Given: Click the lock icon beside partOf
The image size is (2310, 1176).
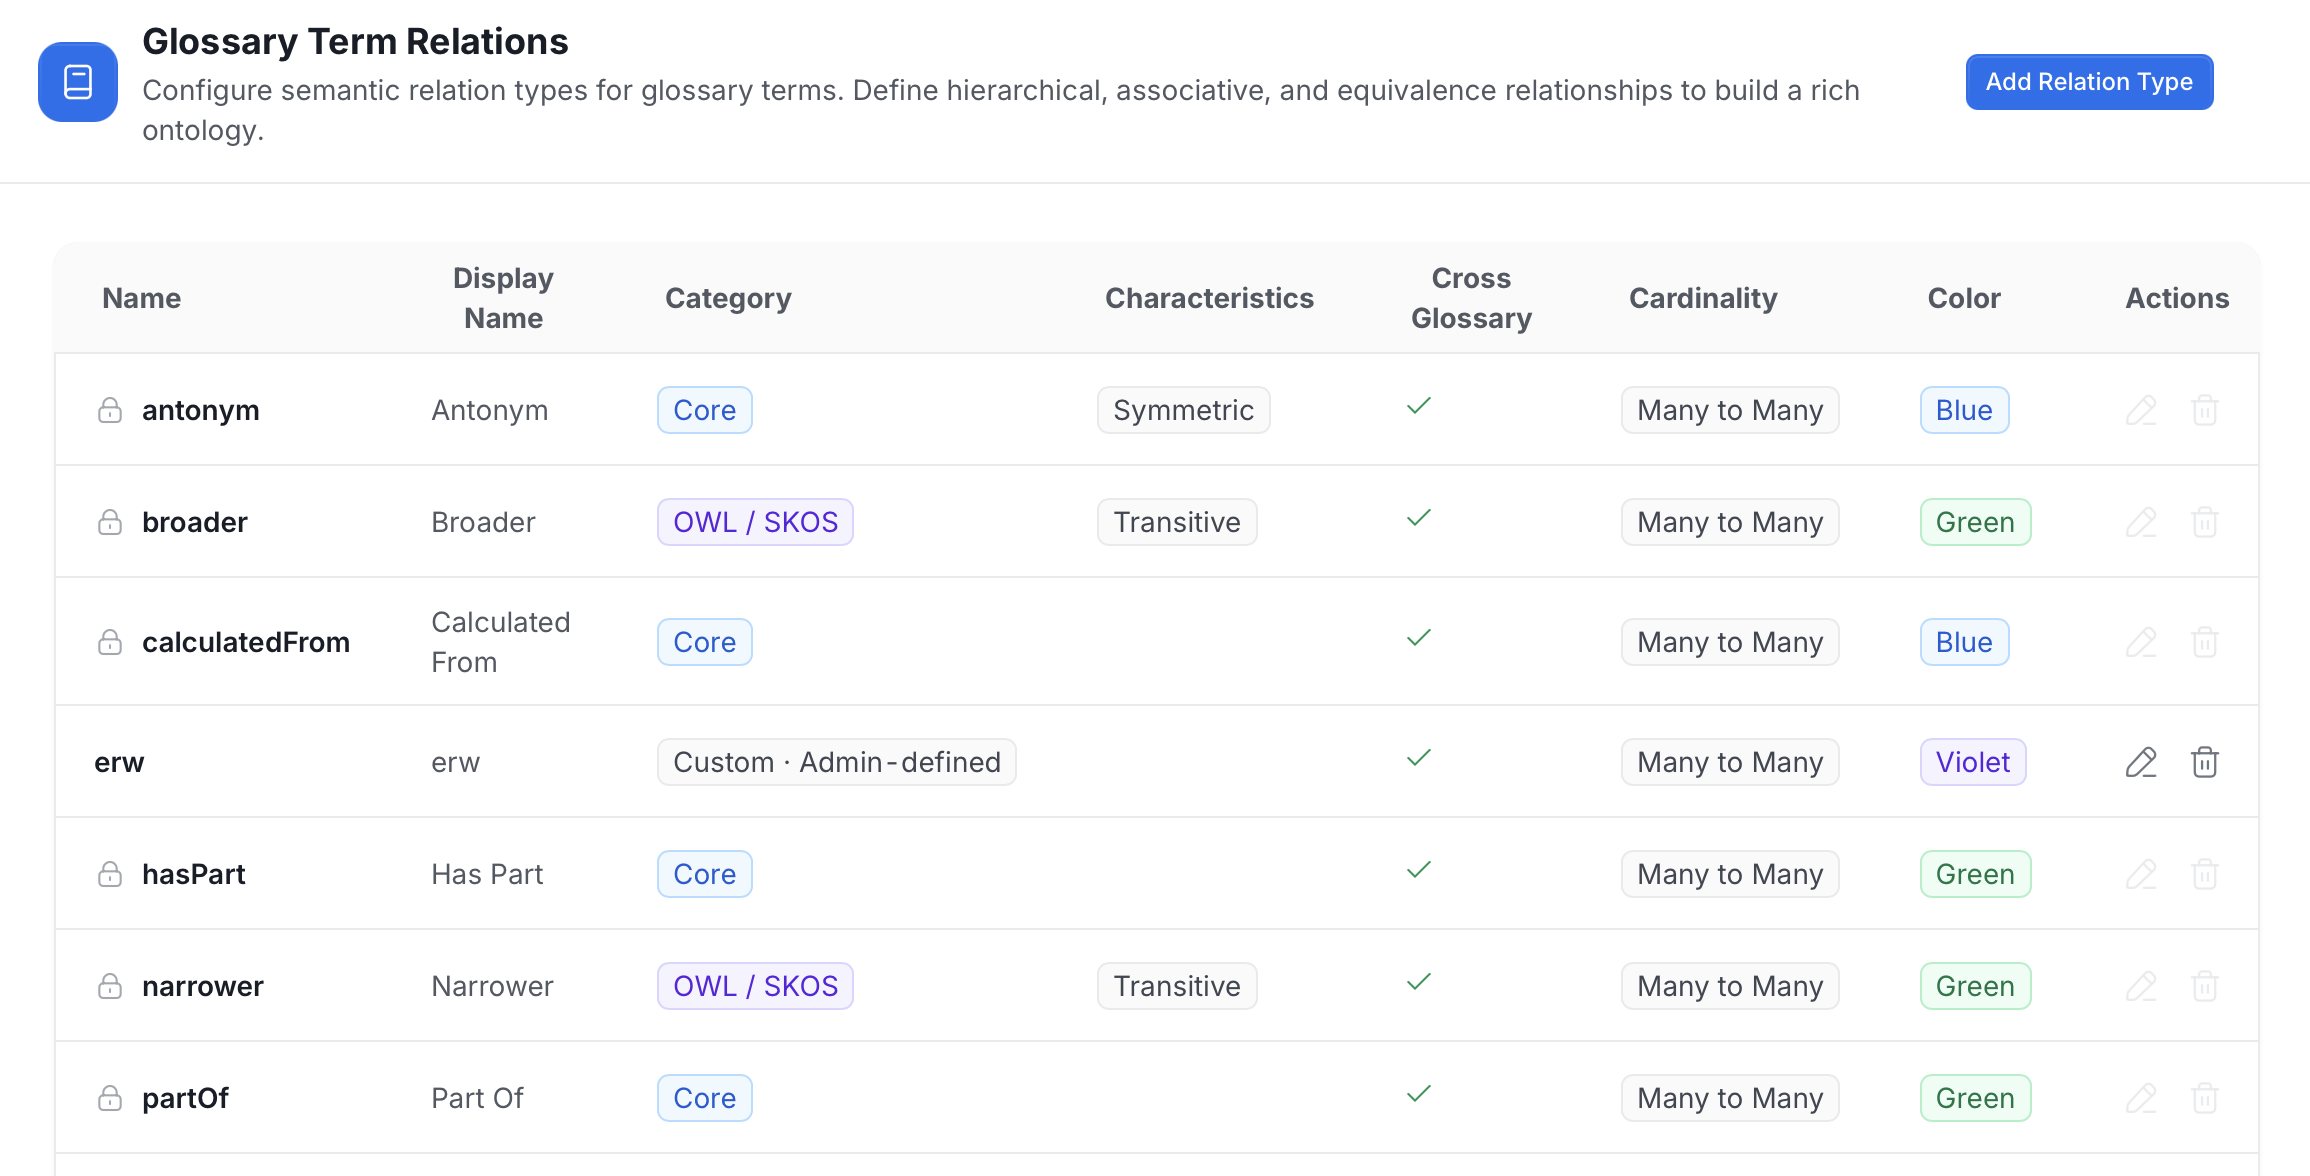Looking at the screenshot, I should click(x=110, y=1098).
